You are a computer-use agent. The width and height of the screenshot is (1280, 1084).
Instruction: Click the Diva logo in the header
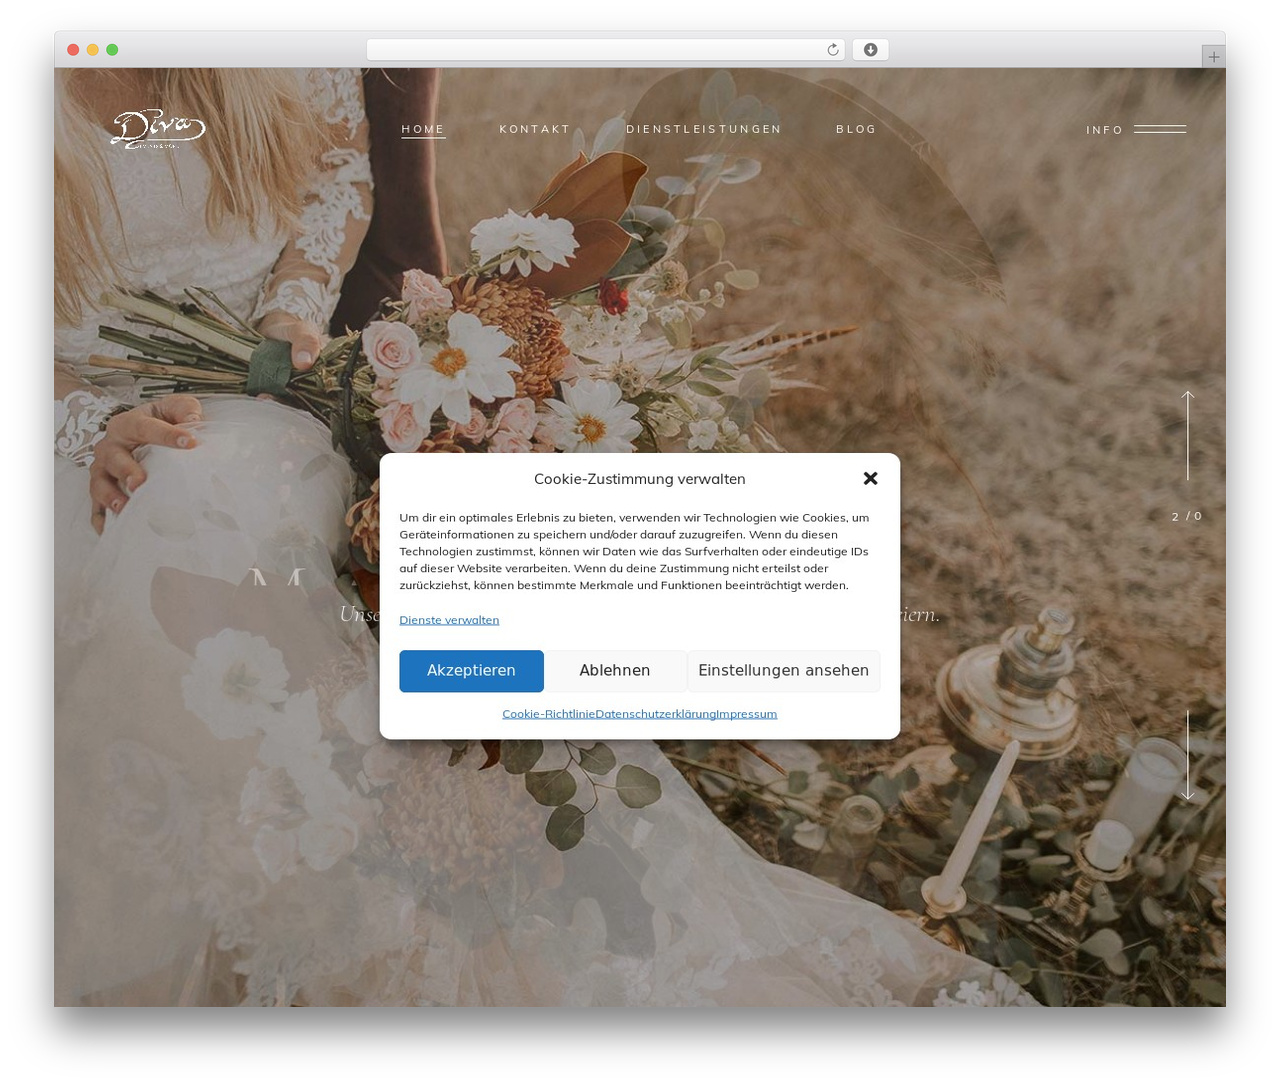[x=158, y=129]
